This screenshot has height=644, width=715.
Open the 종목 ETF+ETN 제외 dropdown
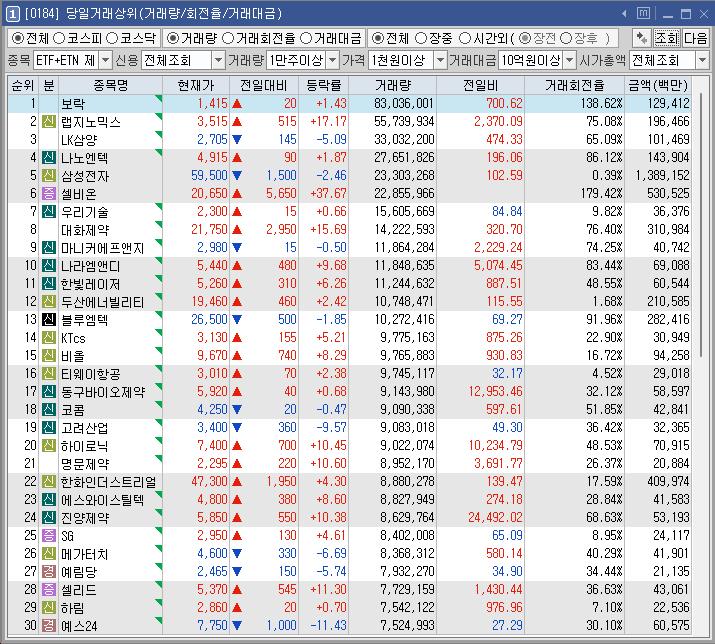105,60
